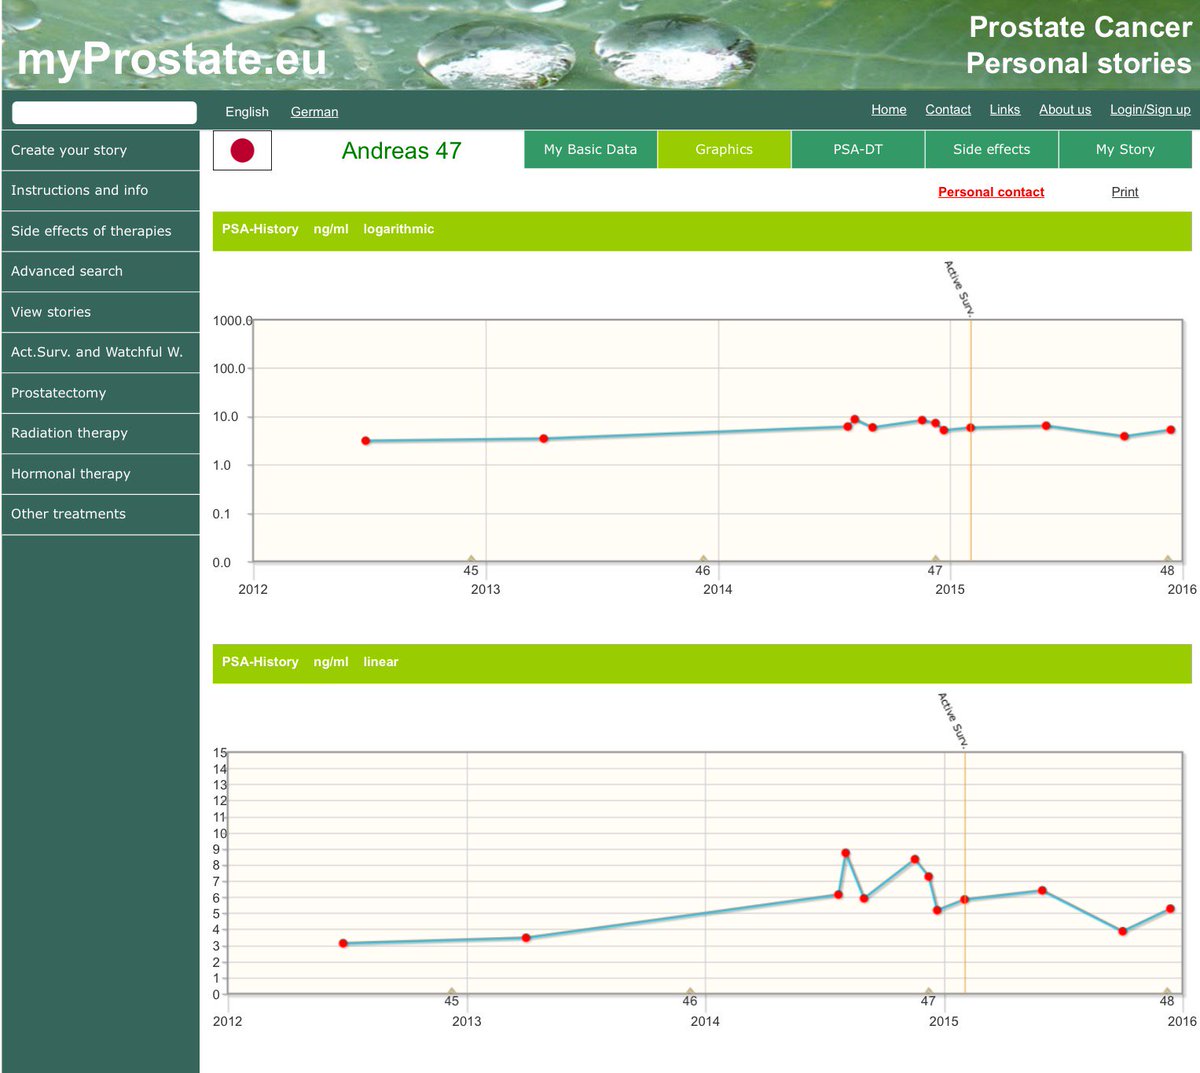The image size is (1200, 1073).
Task: Open the Contact page link
Action: click(948, 110)
